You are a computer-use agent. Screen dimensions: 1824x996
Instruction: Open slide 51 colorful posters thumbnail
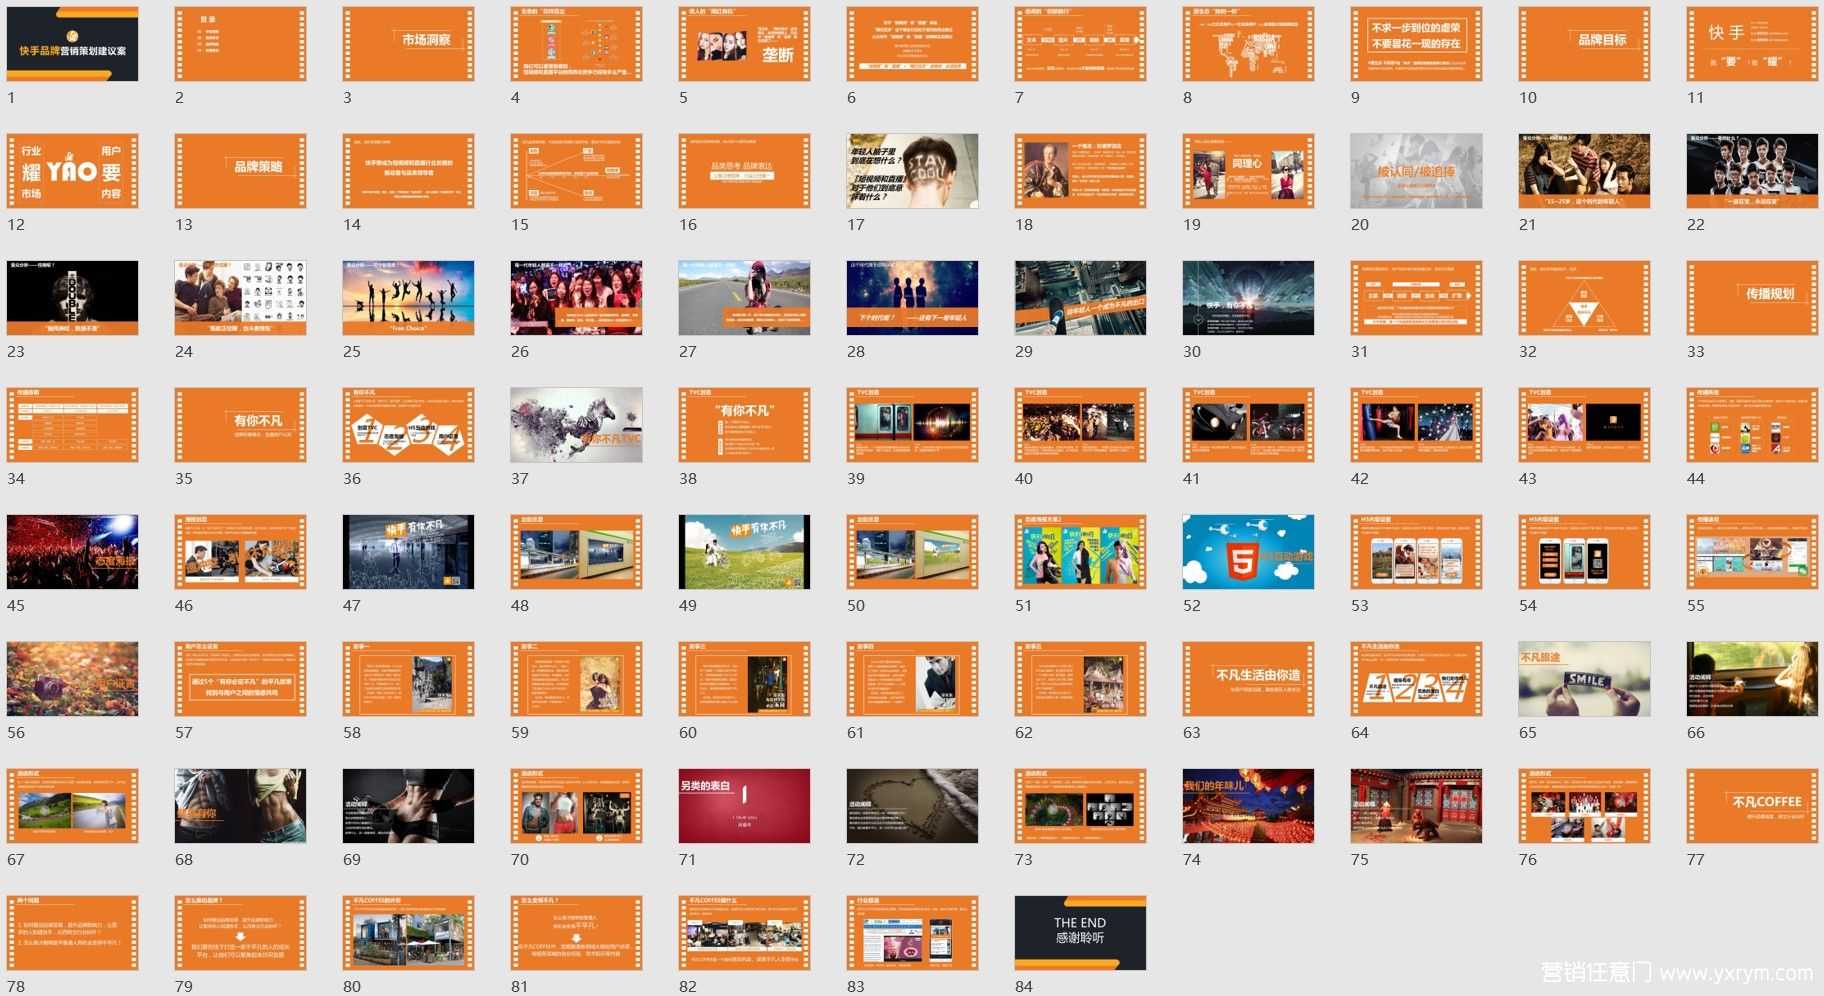(x=1080, y=552)
